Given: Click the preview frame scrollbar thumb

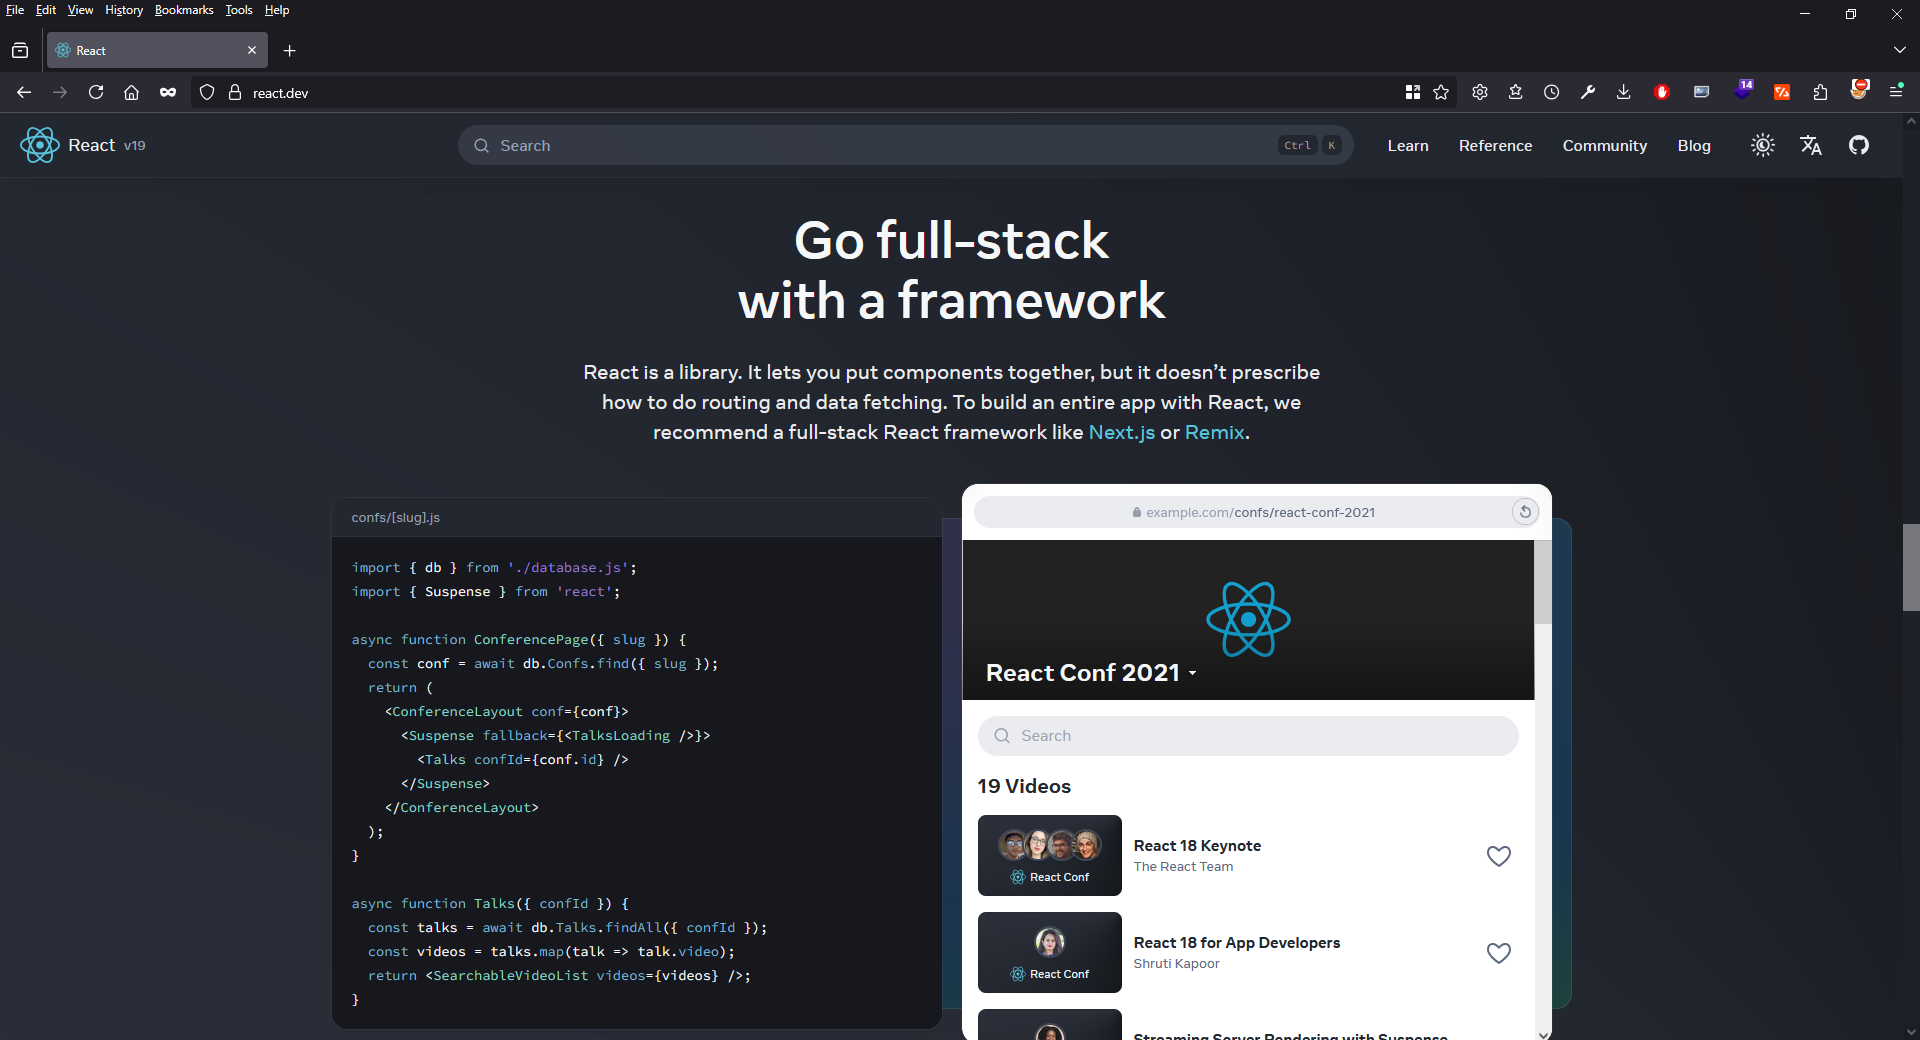Looking at the screenshot, I should click(1542, 582).
